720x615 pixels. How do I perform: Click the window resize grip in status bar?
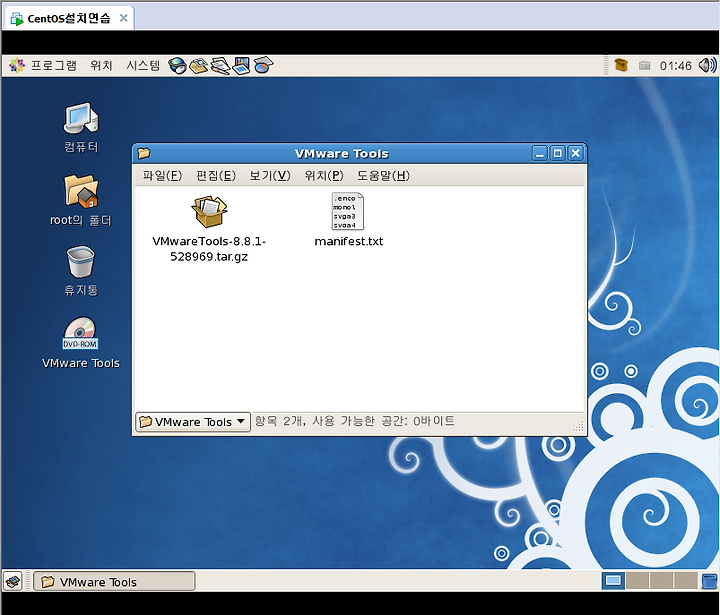[x=579, y=427]
